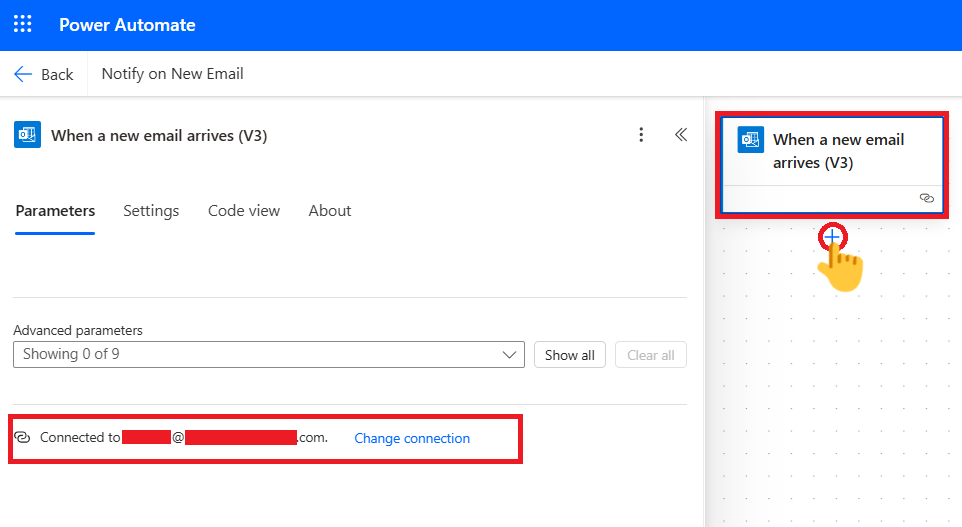This screenshot has height=527, width=962.
Task: Click the Outlook icon in panel header
Action: click(28, 135)
